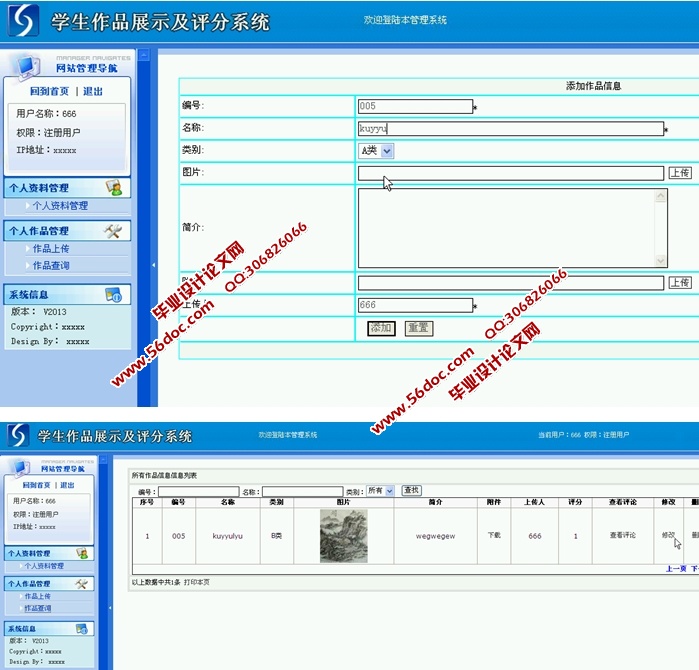
Task: Open the underlined 作品查询 item on the work list page
Action: tap(37, 608)
